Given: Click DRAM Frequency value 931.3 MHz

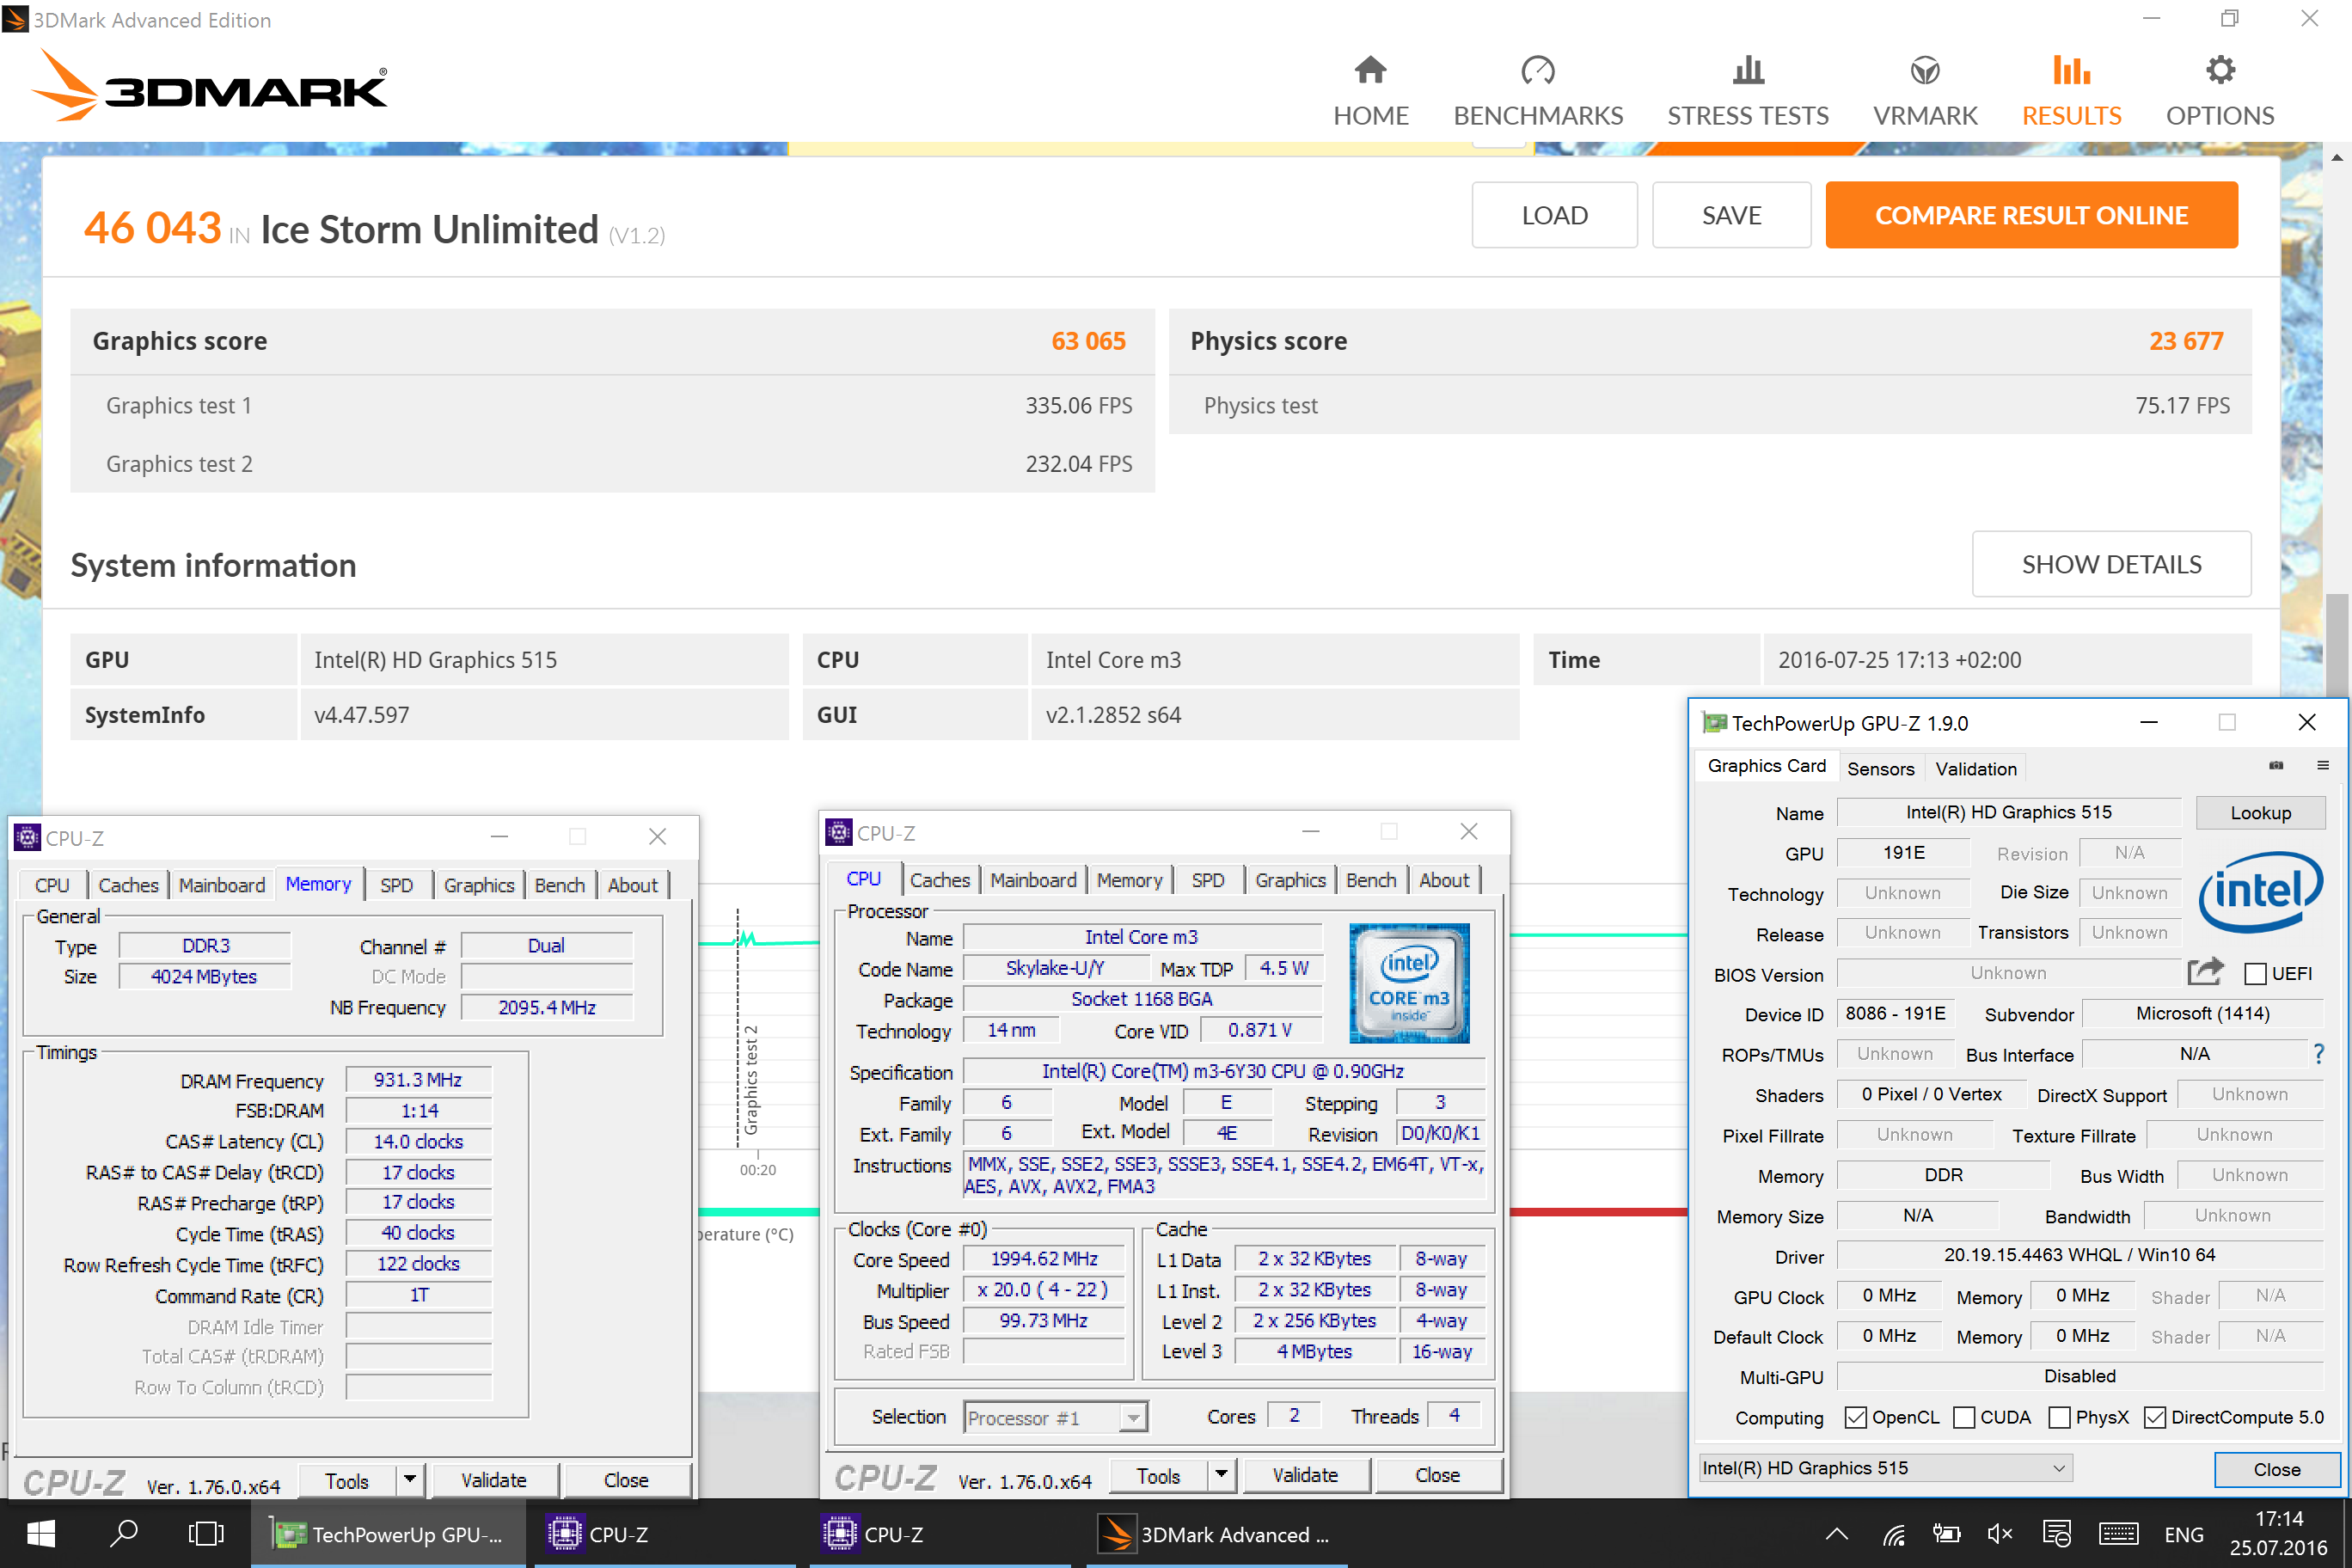Looking at the screenshot, I should (418, 1080).
